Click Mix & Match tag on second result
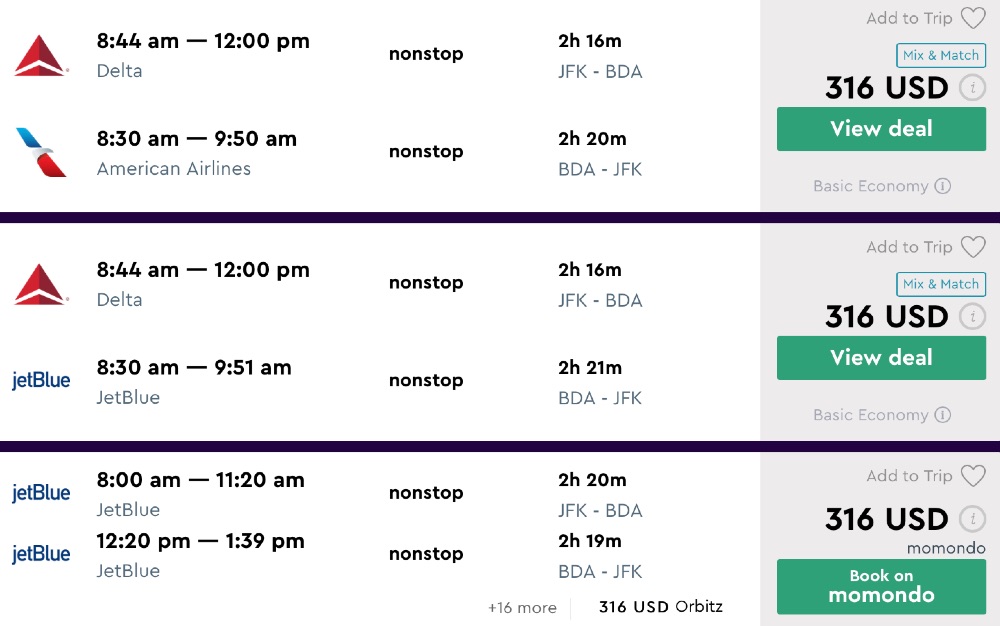Screen dimensions: 1000x626 940,285
